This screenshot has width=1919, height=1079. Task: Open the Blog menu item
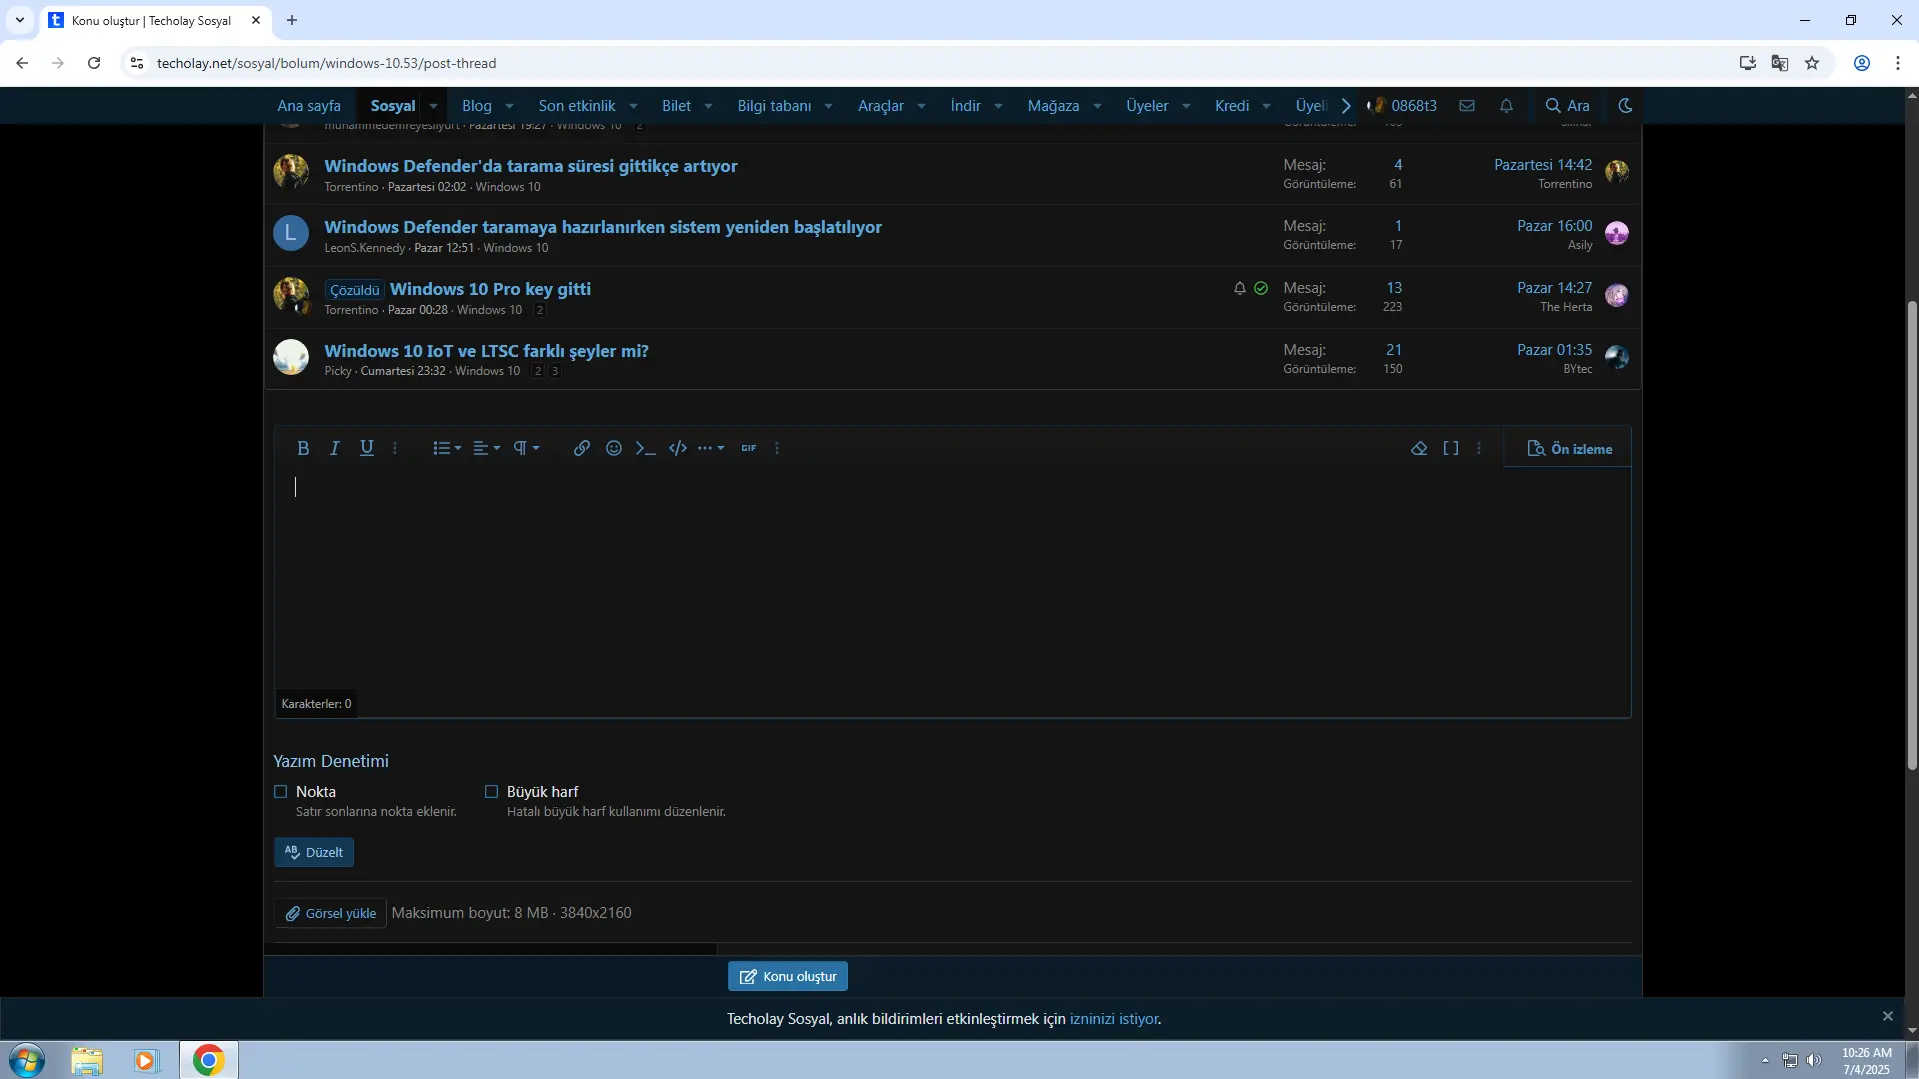(x=477, y=105)
